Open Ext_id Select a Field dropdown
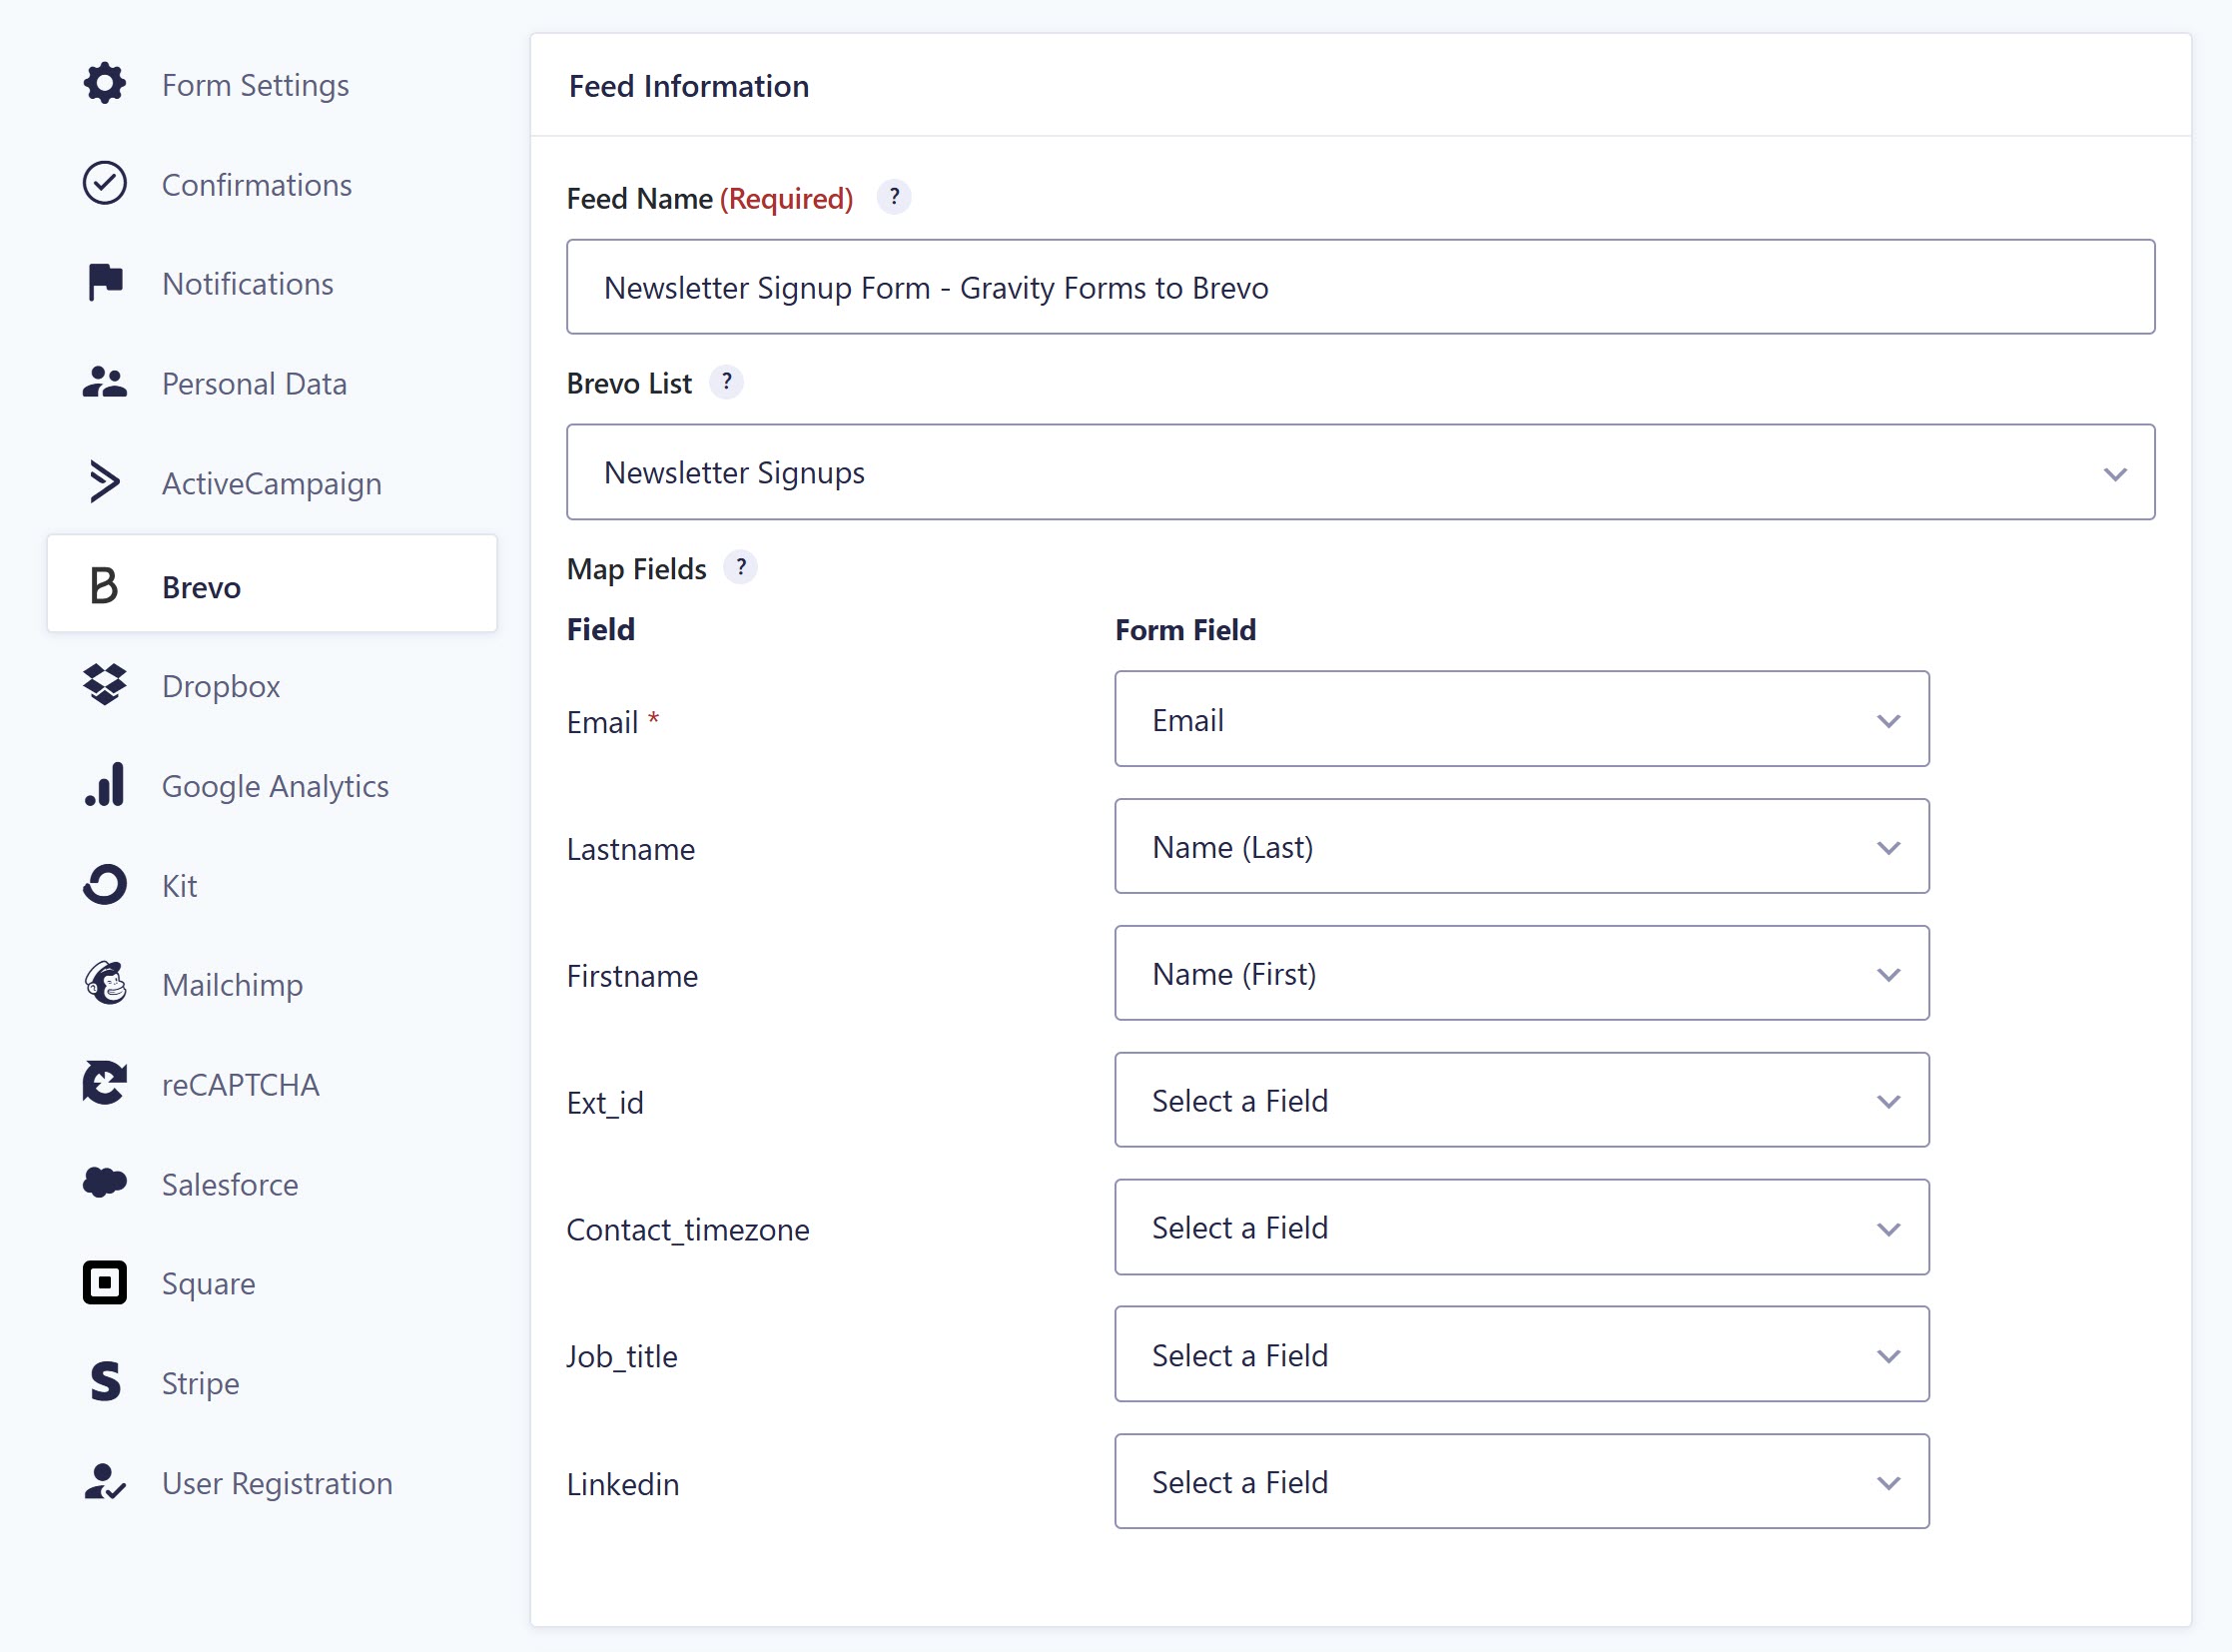Viewport: 2232px width, 1652px height. 1521,1100
